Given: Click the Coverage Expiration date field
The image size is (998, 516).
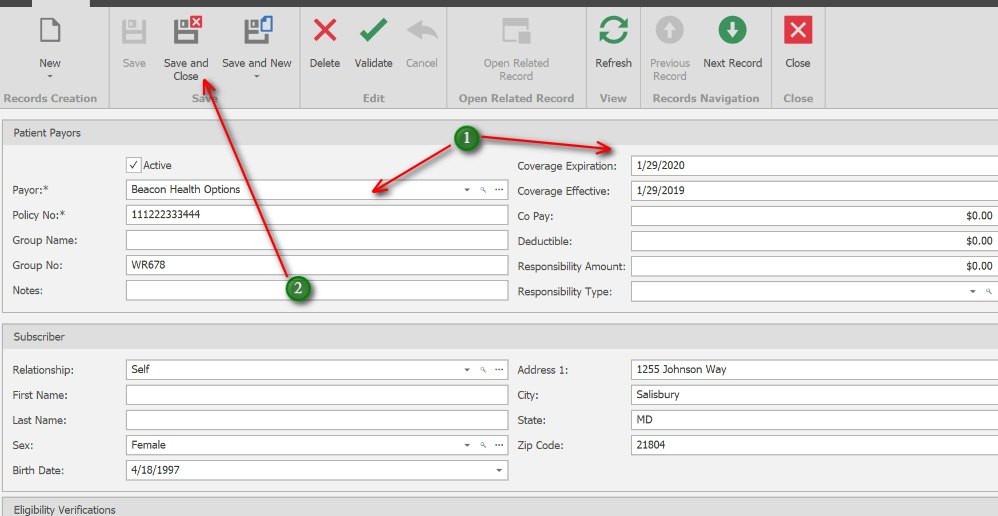Looking at the screenshot, I should click(813, 165).
